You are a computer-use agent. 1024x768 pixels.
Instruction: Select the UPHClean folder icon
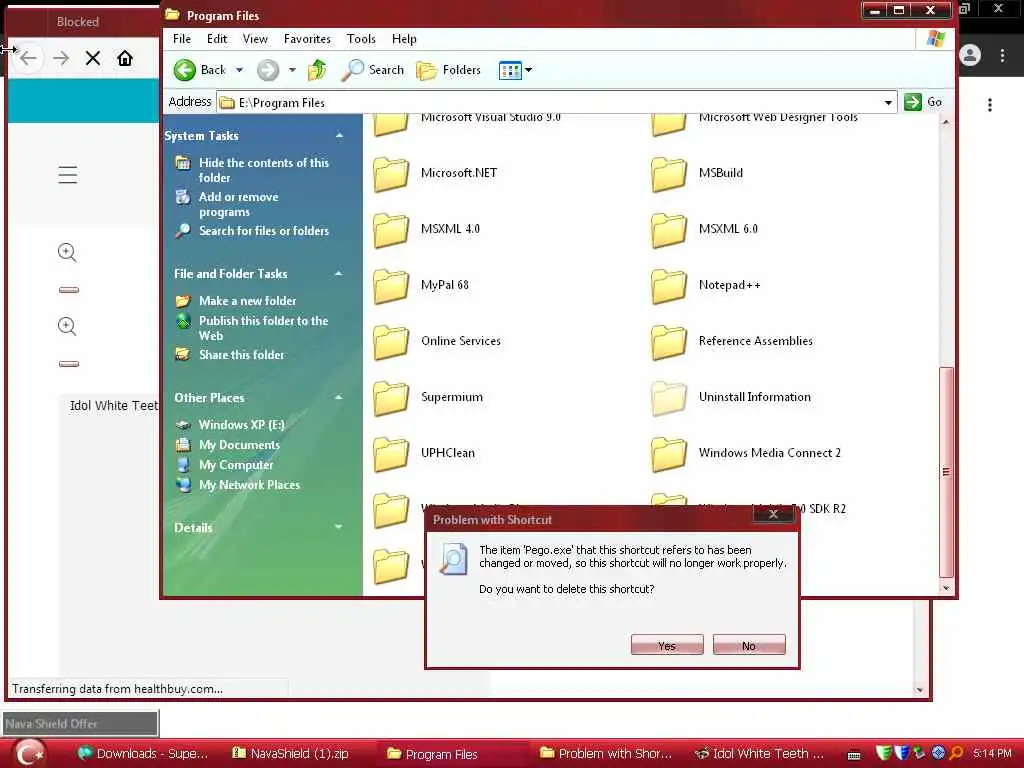(391, 454)
